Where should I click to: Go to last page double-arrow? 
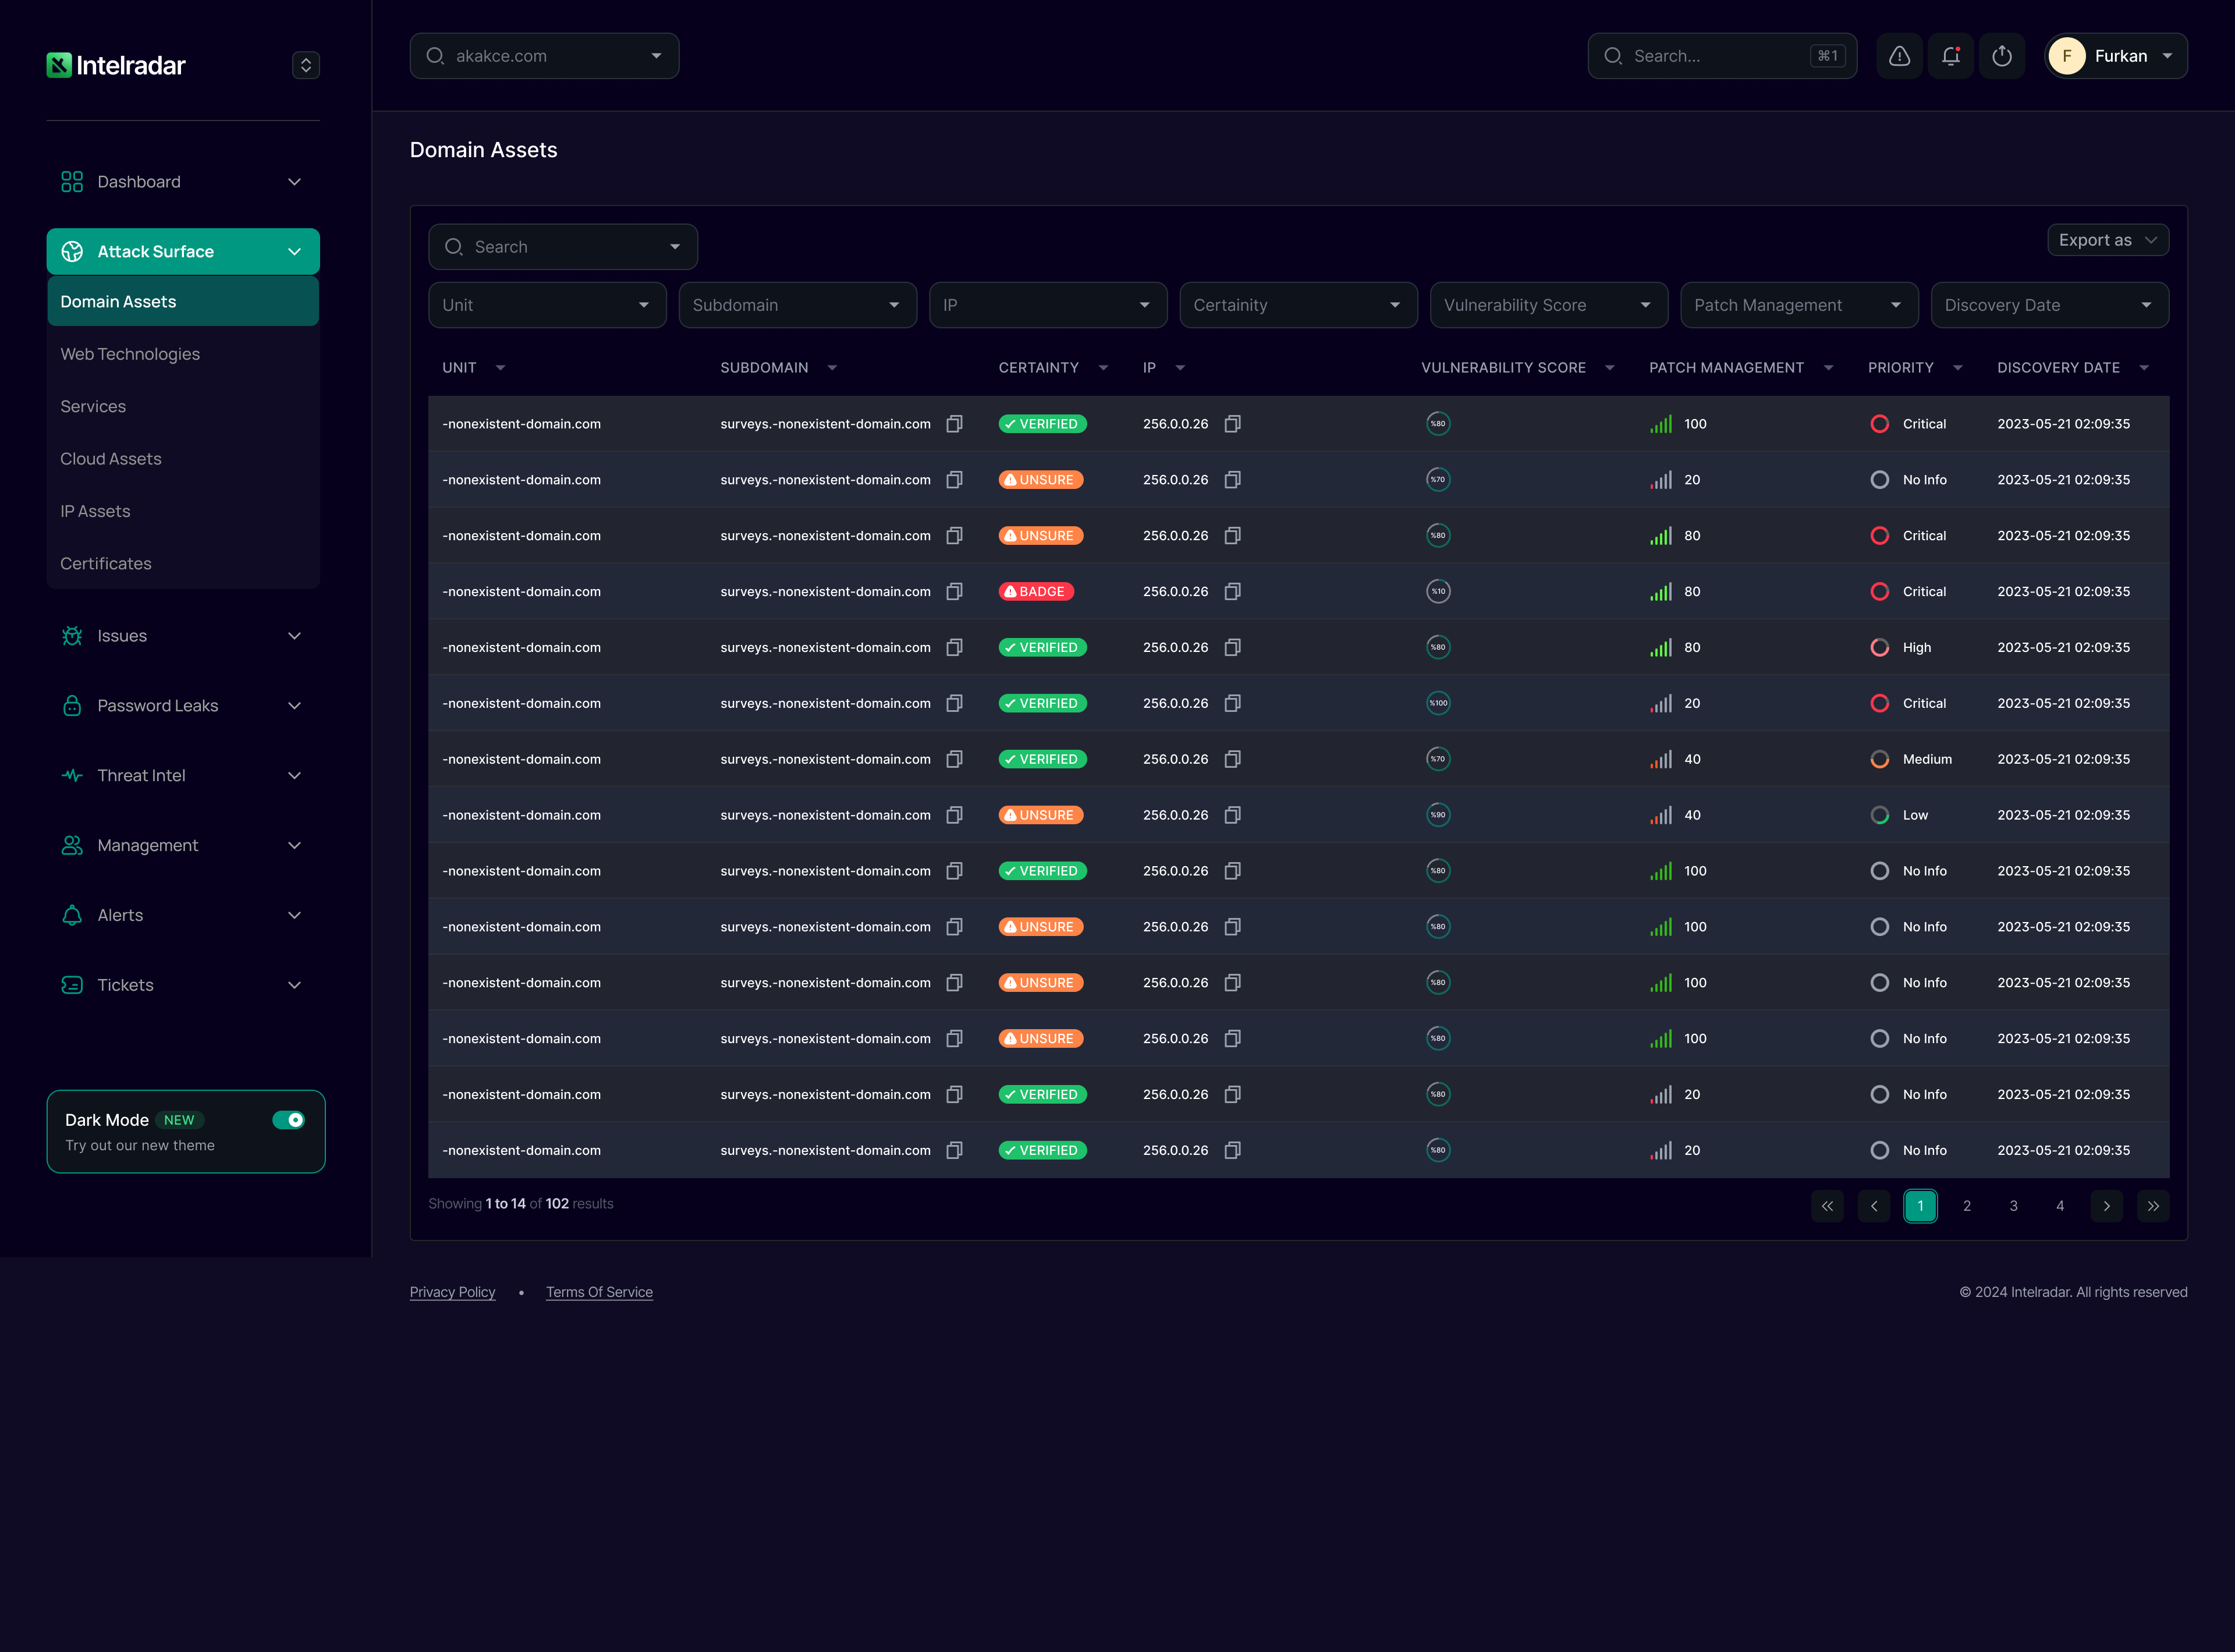click(2152, 1206)
